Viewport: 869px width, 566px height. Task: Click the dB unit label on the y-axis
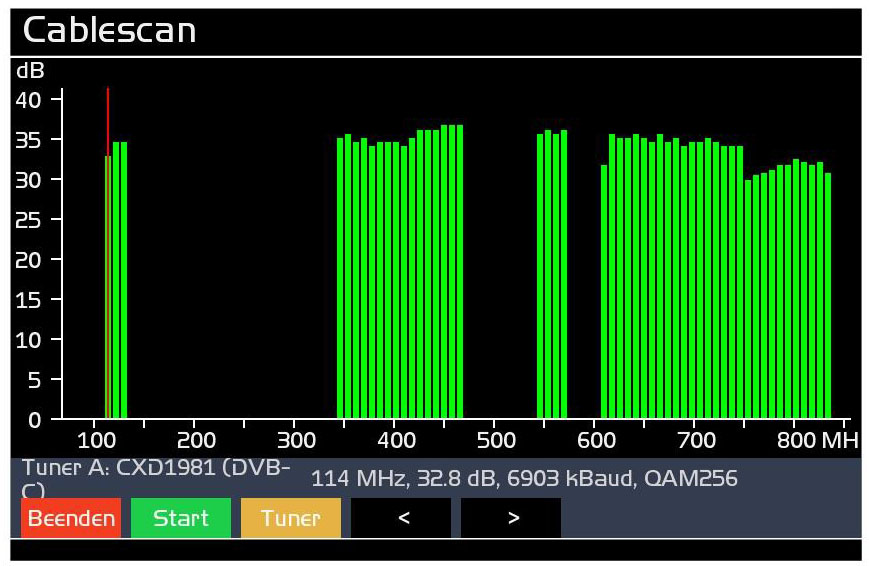pos(30,71)
